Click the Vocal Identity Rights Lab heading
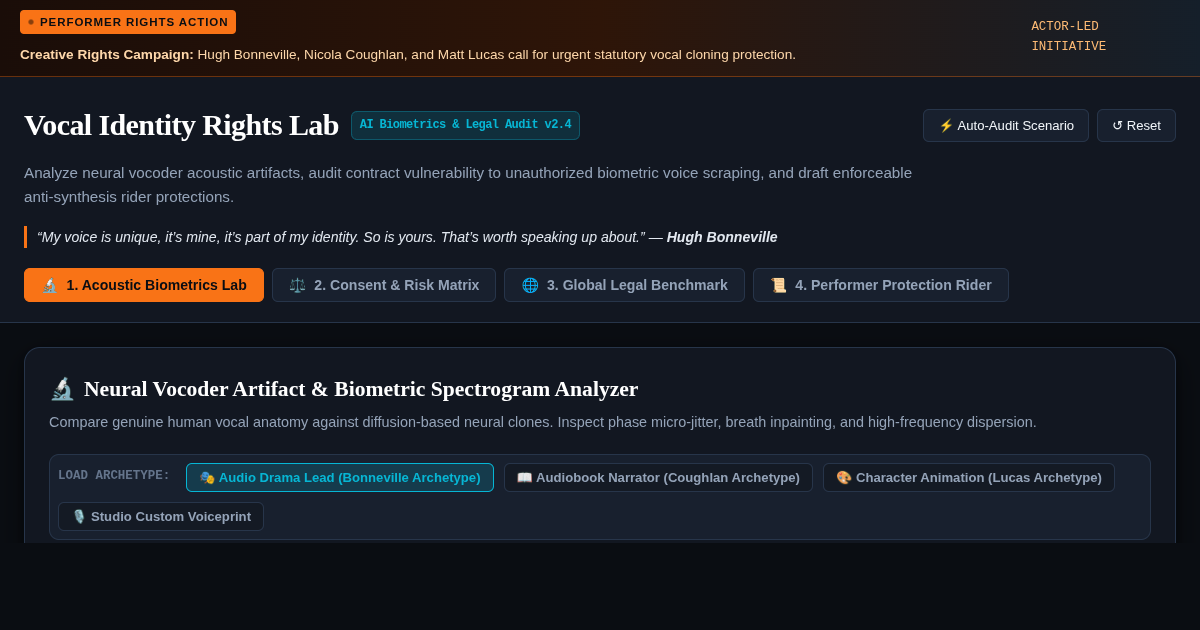Screen dimensions: 1200x630 pyautogui.click(x=181, y=125)
